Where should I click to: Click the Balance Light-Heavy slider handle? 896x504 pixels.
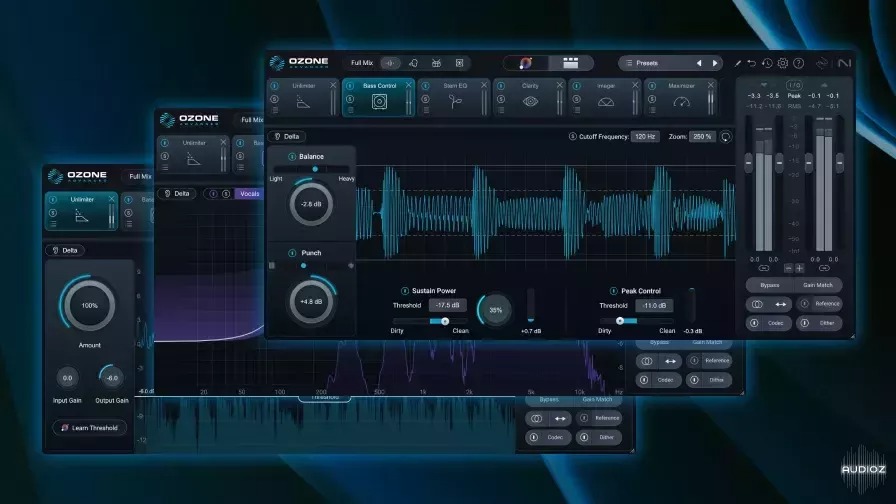click(x=315, y=169)
